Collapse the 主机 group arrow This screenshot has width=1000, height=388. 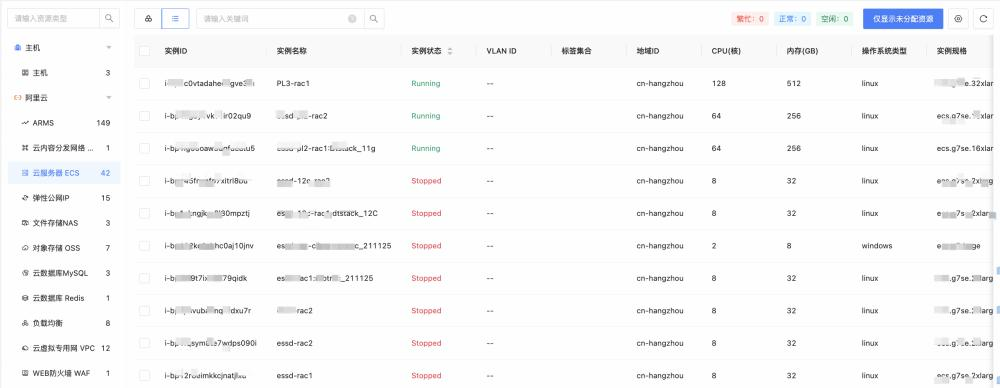pos(108,48)
